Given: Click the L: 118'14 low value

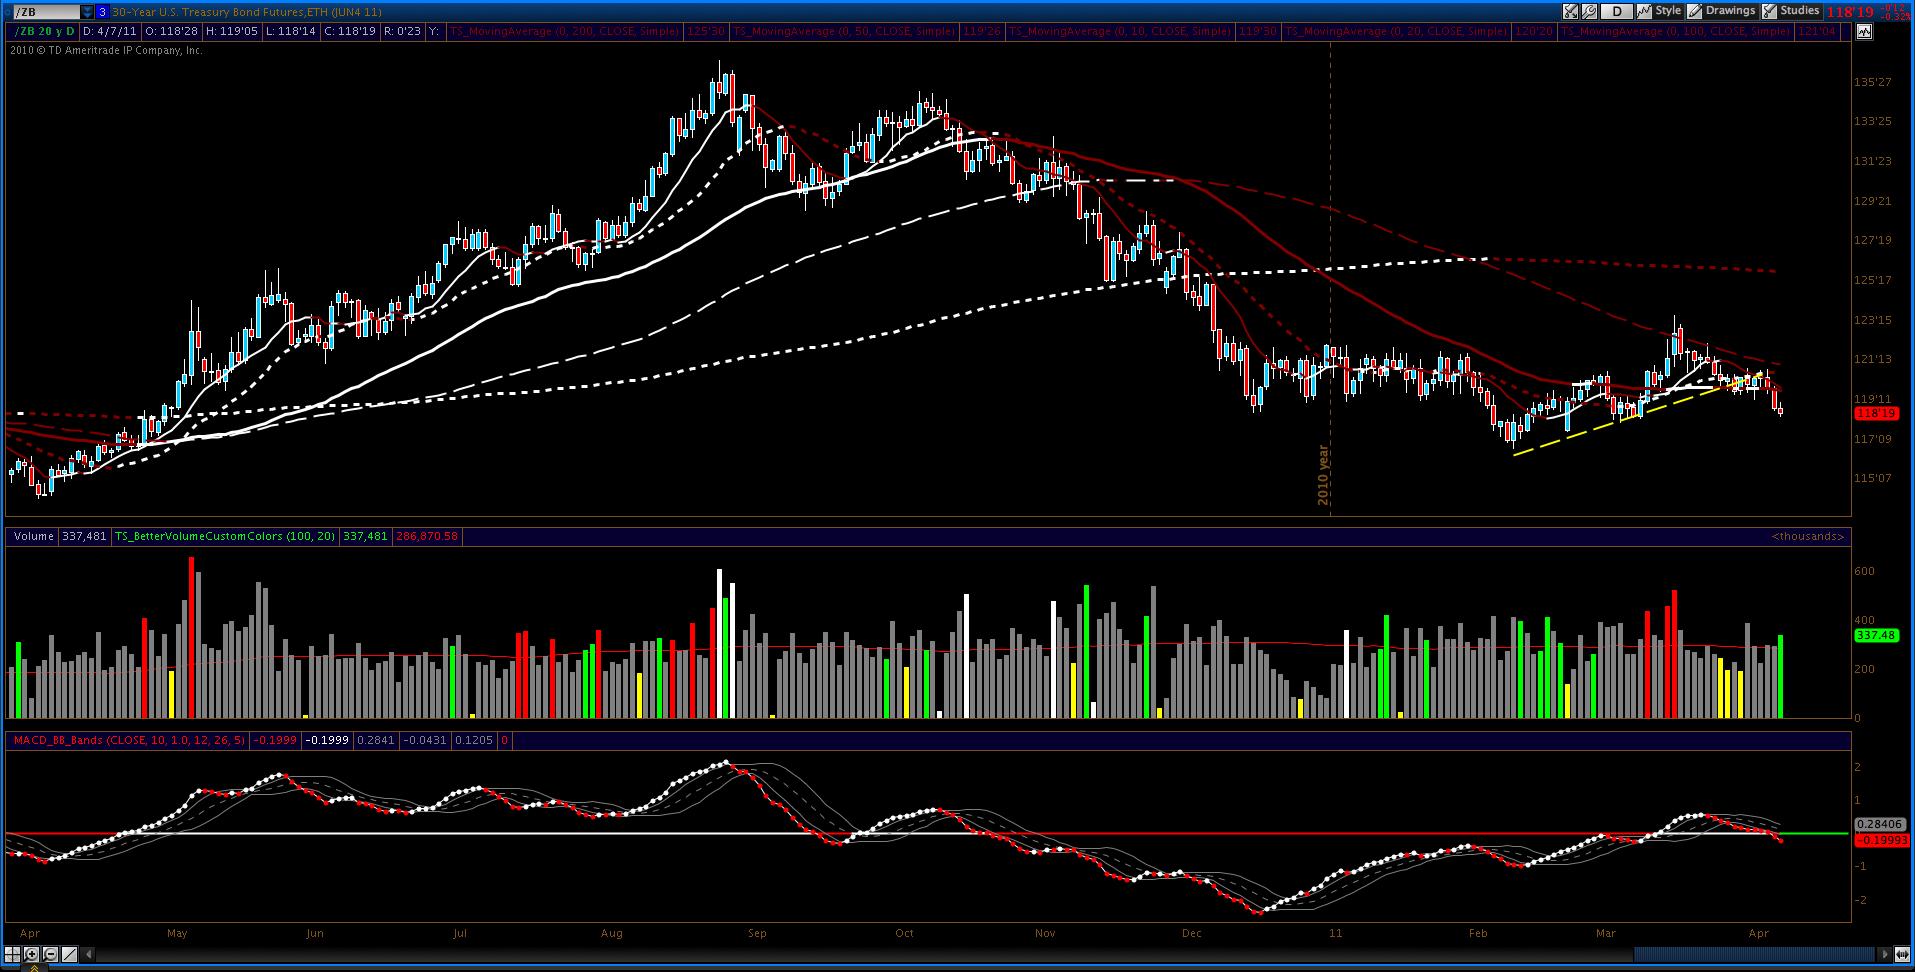Looking at the screenshot, I should click(x=292, y=32).
